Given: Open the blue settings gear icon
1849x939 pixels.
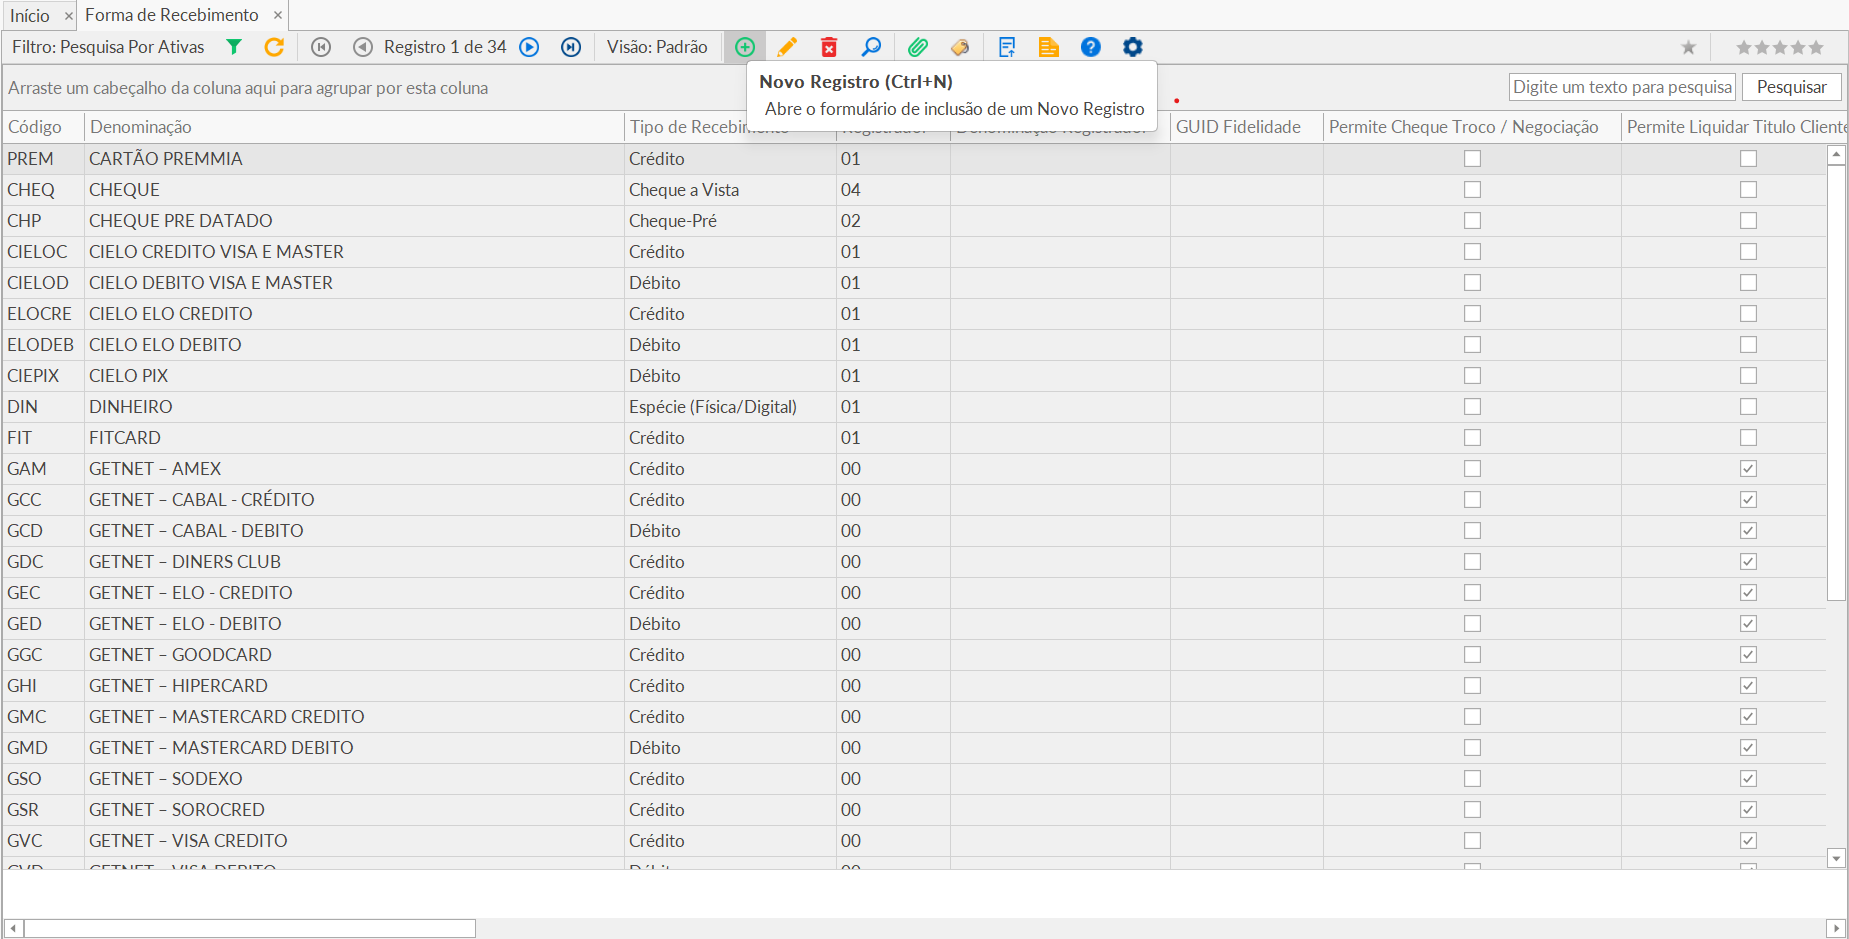Looking at the screenshot, I should [1132, 47].
